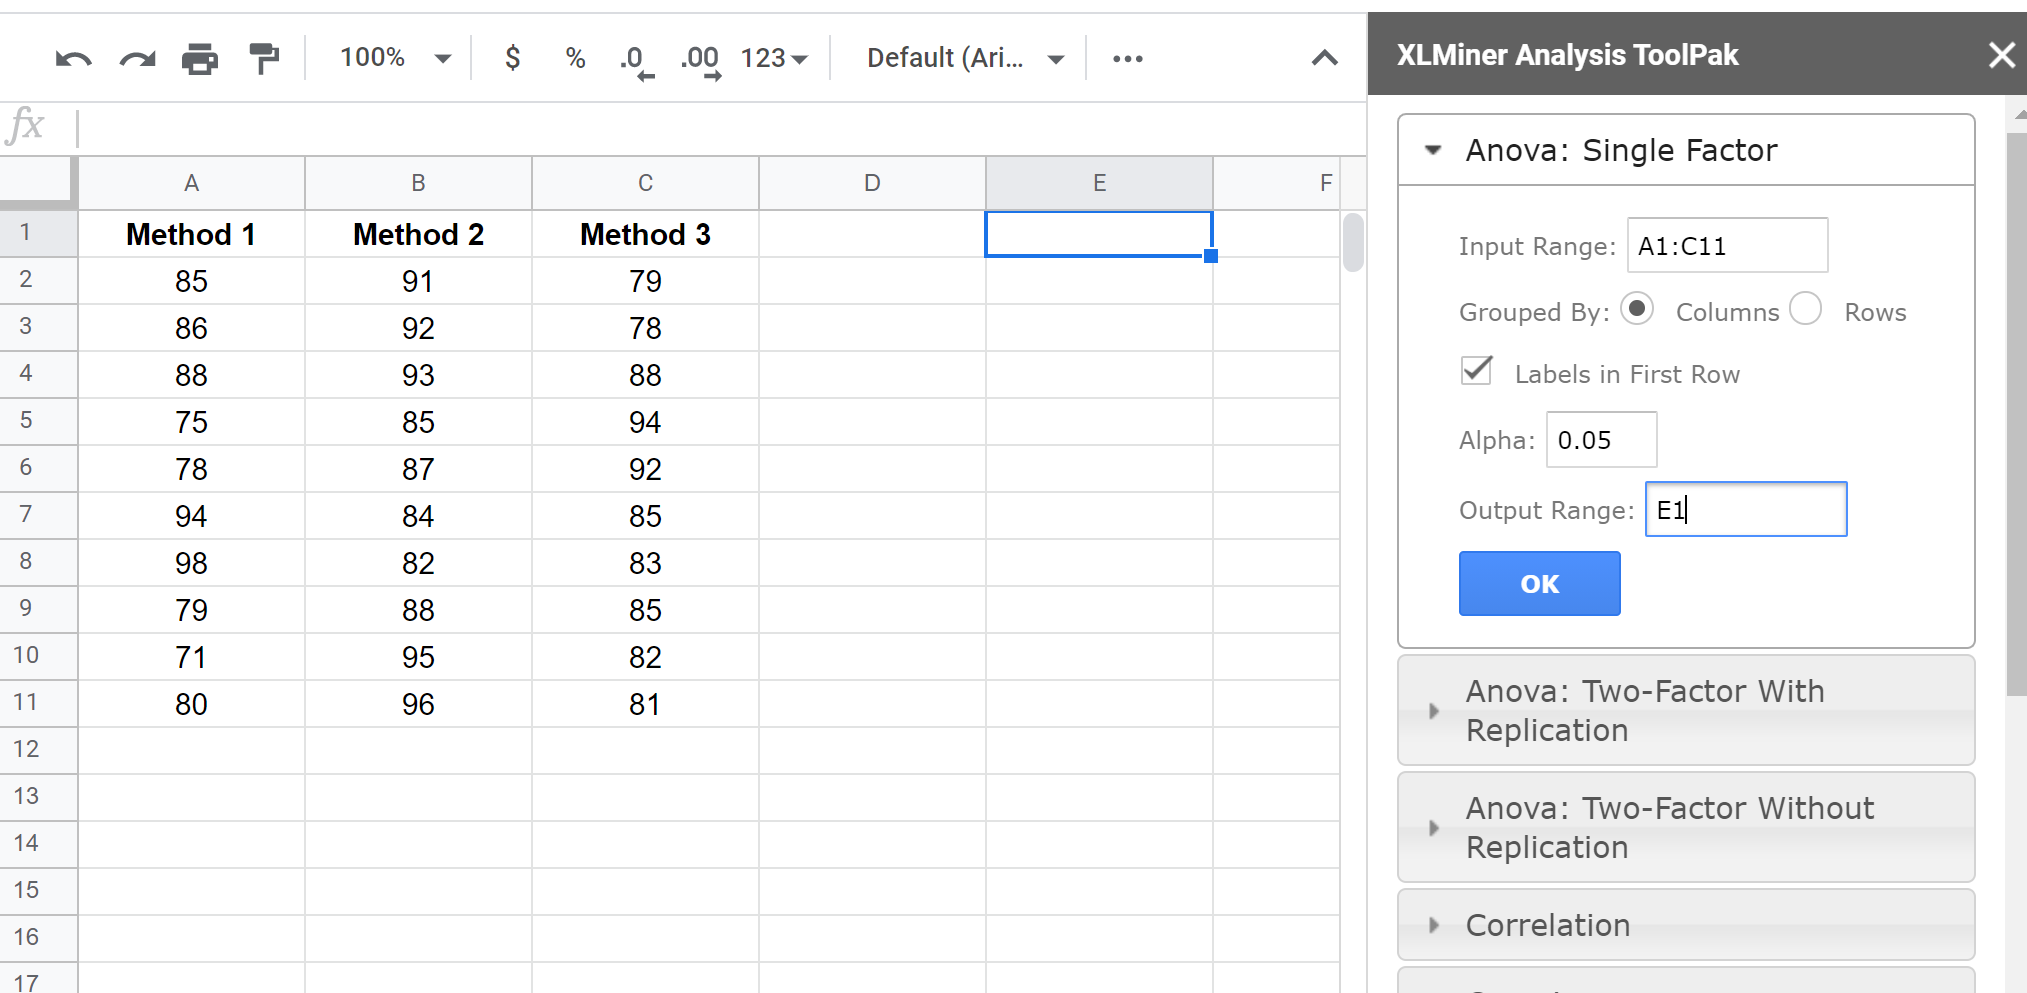Click cell B11 with value 96
This screenshot has width=2027, height=993.
click(x=418, y=704)
